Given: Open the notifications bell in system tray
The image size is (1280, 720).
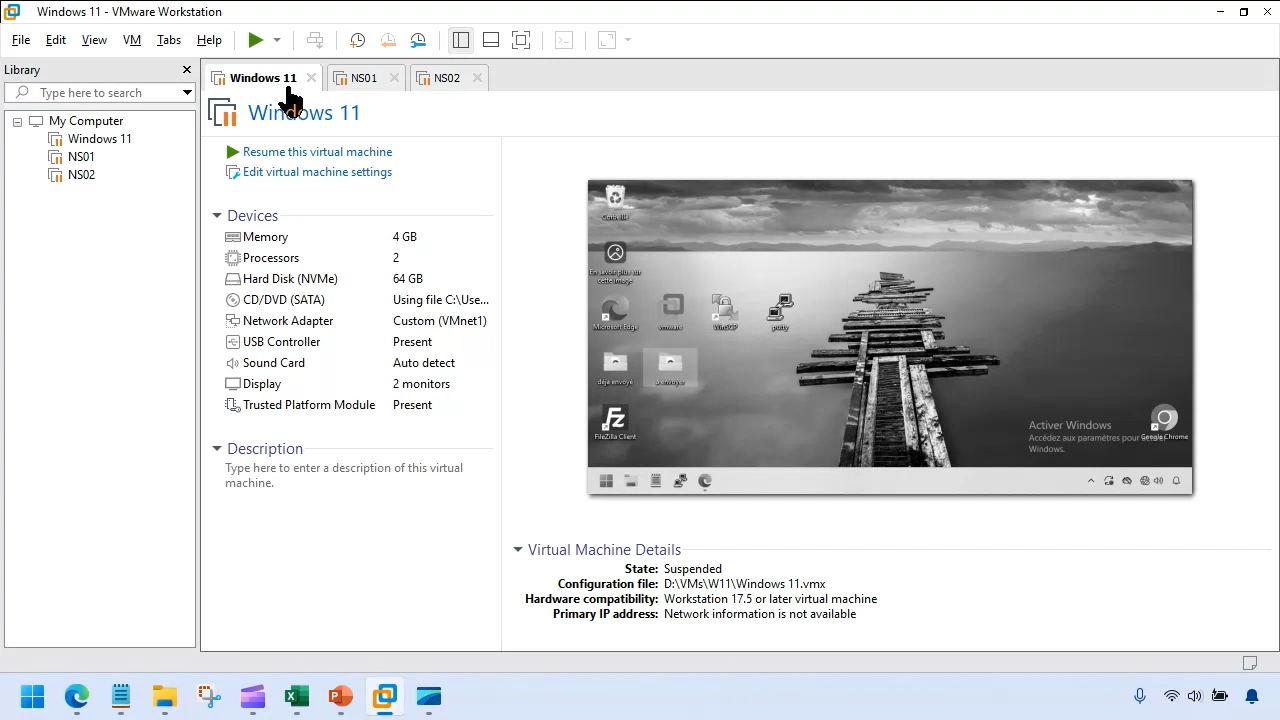Looking at the screenshot, I should 1251,695.
